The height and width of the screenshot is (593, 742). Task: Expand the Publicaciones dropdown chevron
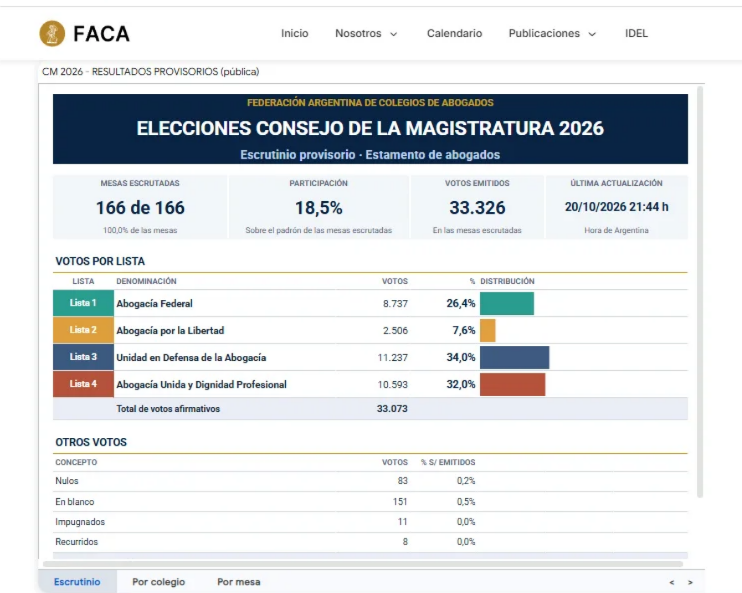click(592, 34)
